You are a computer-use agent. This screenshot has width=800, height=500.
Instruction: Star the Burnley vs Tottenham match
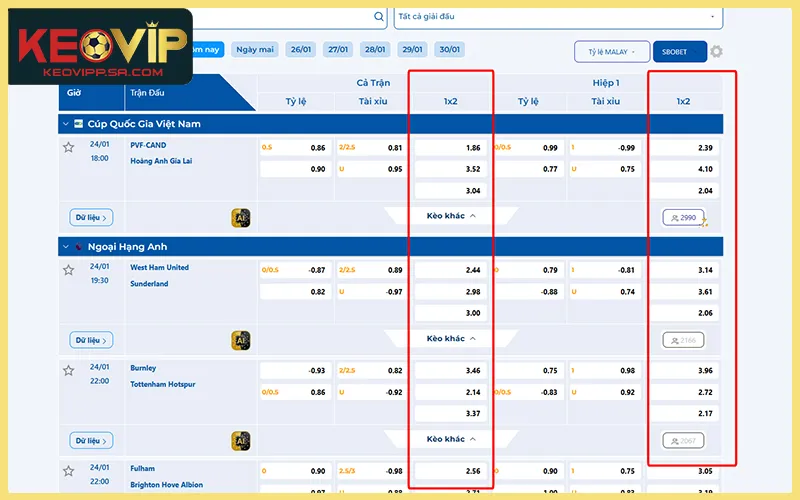(x=68, y=370)
